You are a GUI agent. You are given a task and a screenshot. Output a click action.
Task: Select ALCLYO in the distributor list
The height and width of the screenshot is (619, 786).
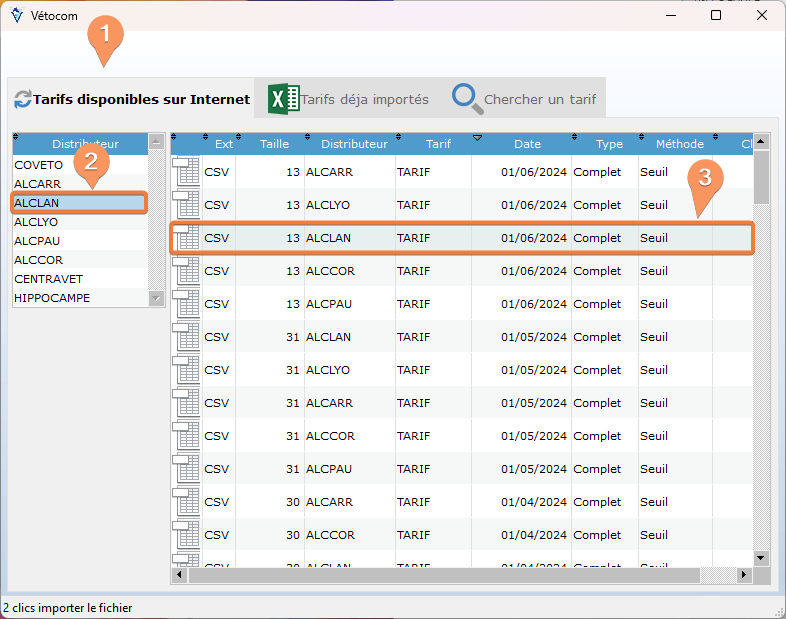click(80, 222)
